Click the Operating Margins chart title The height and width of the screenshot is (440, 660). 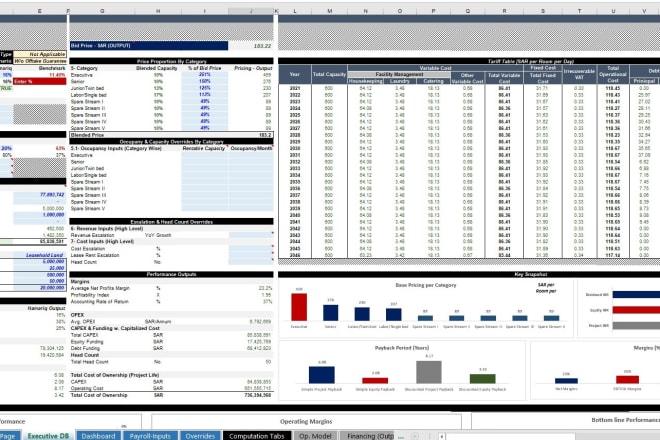coord(306,421)
